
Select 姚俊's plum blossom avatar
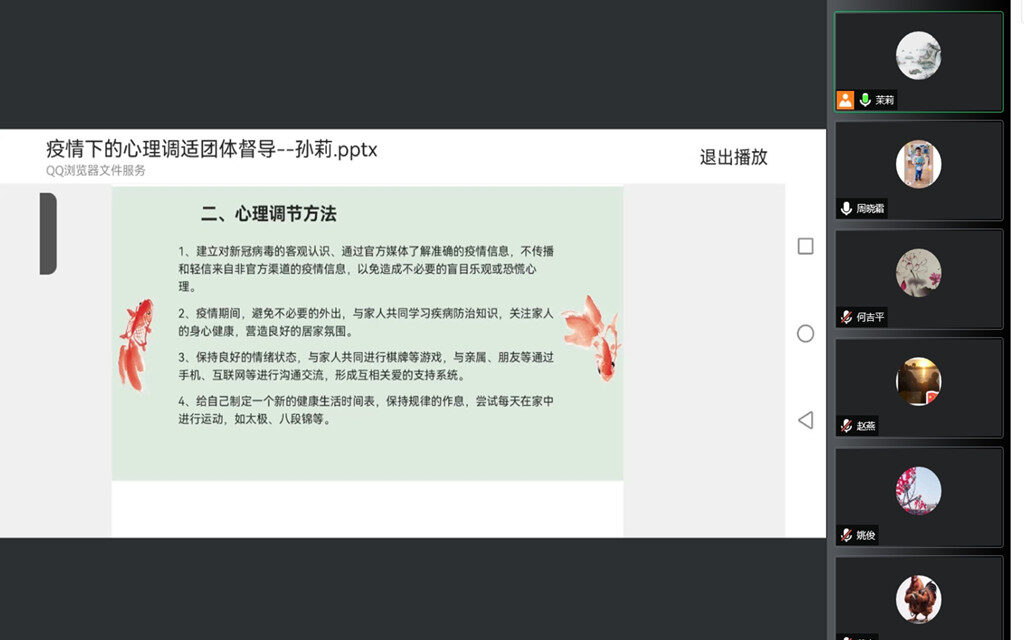(918, 490)
